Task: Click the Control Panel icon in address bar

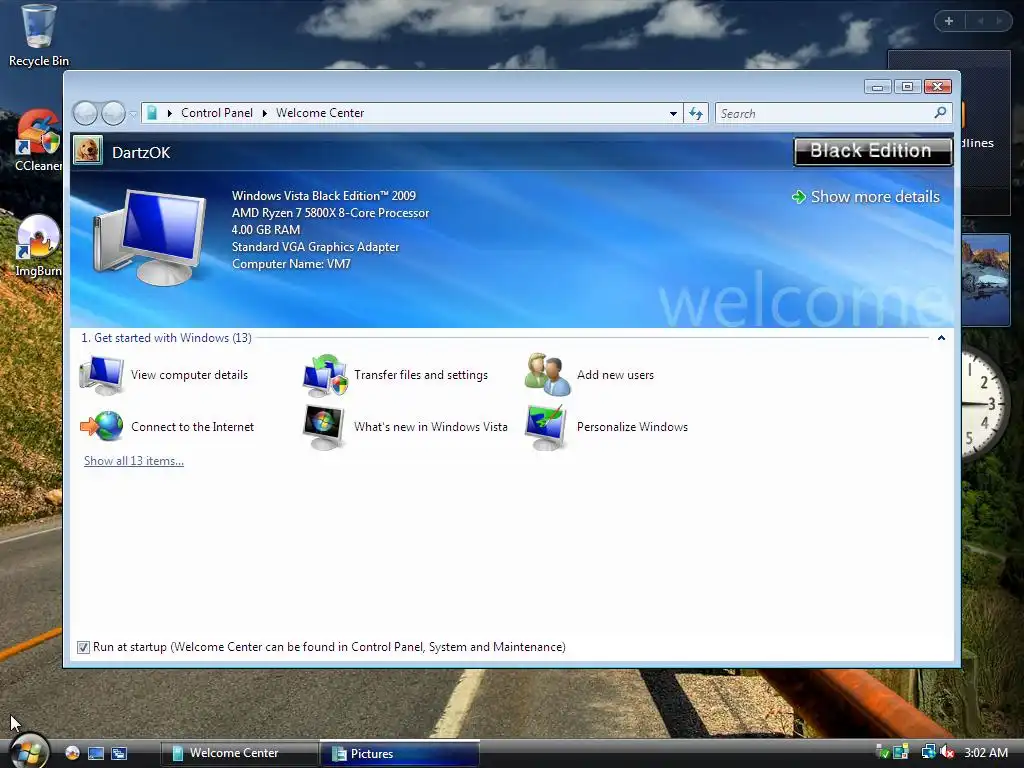Action: pyautogui.click(x=152, y=113)
